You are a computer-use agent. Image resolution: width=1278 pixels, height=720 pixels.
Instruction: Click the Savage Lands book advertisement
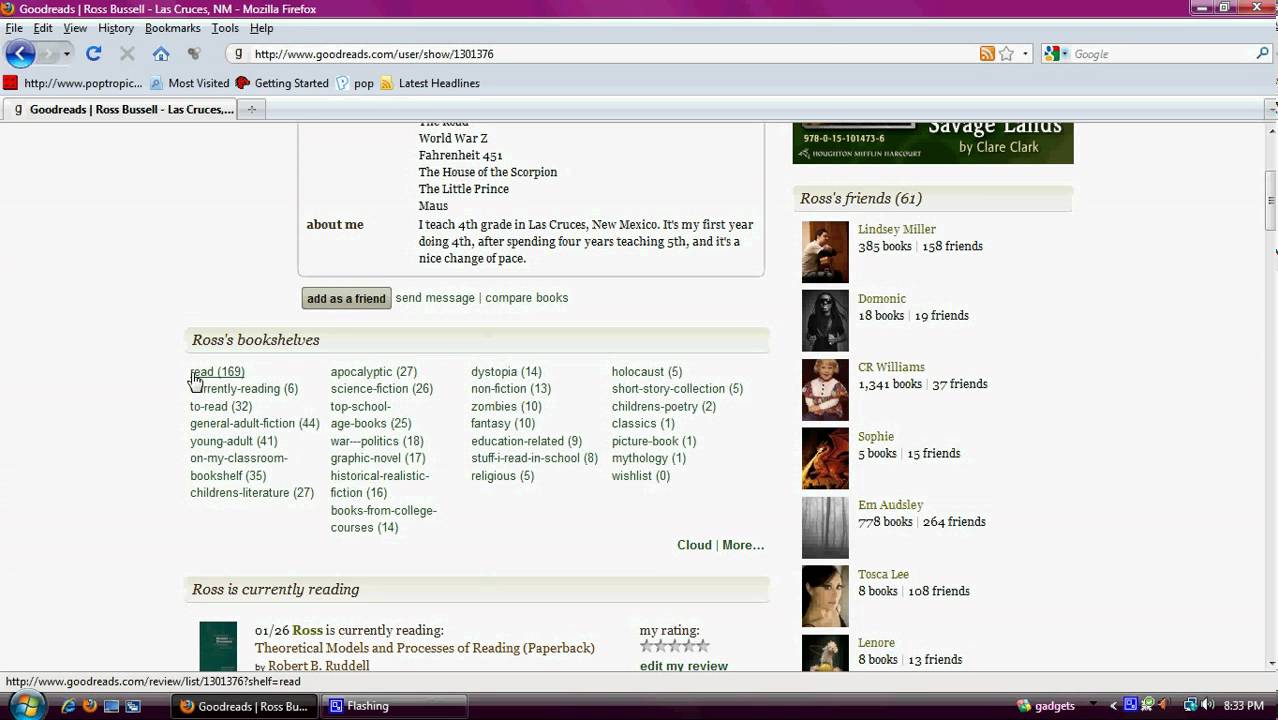point(933,143)
